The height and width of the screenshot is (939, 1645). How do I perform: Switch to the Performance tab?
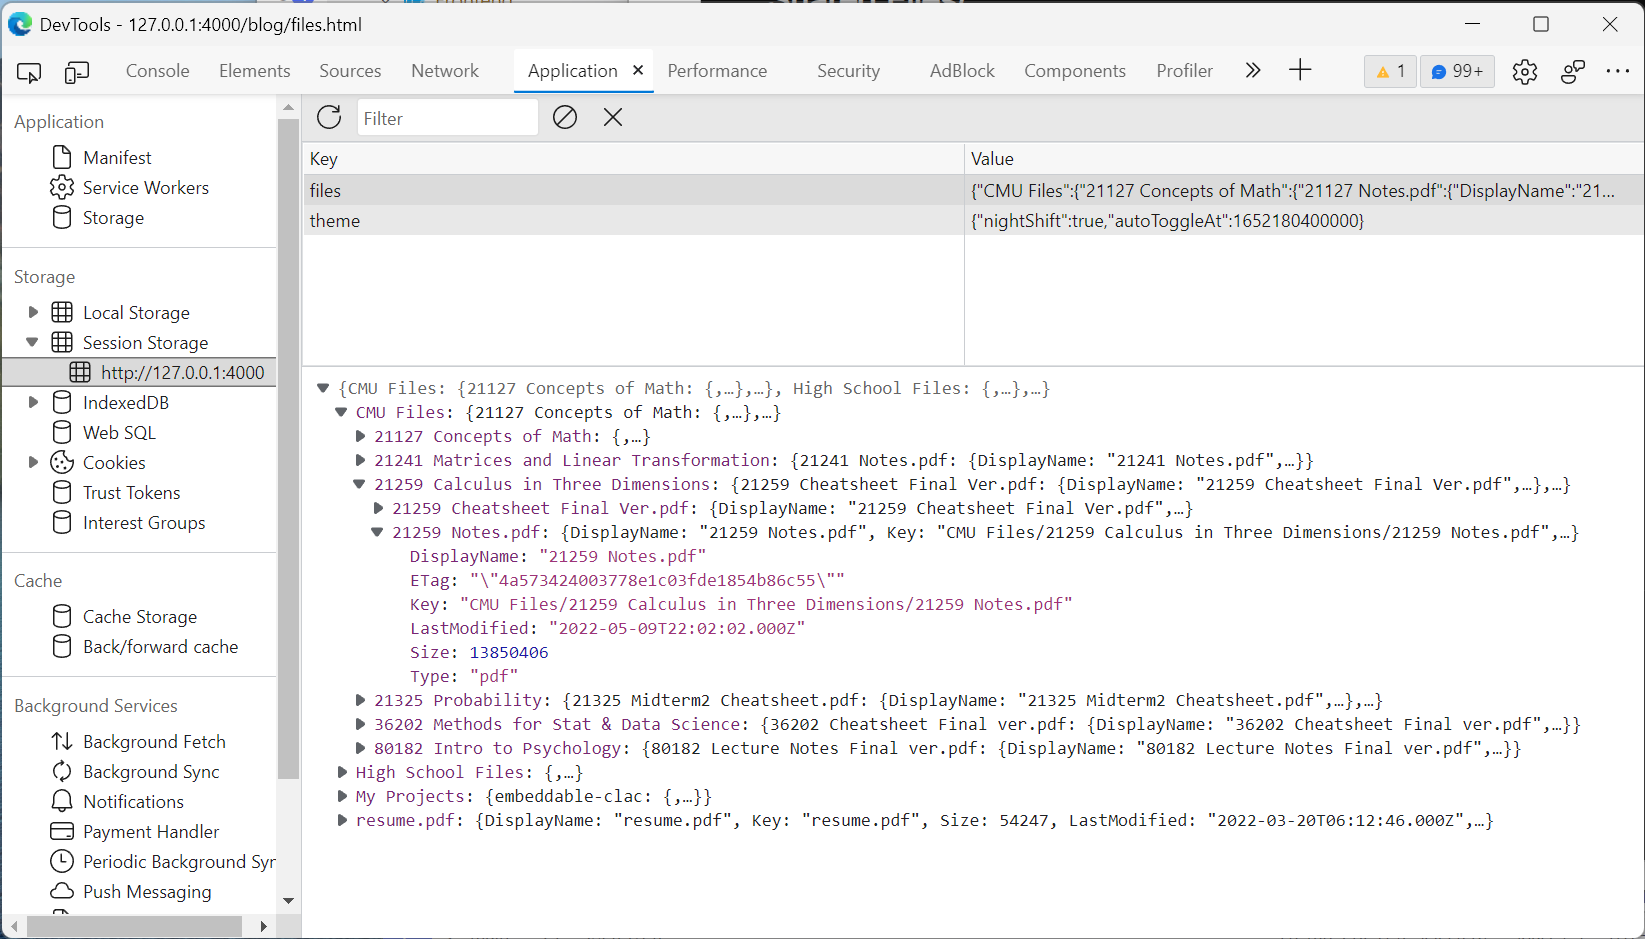(x=717, y=71)
